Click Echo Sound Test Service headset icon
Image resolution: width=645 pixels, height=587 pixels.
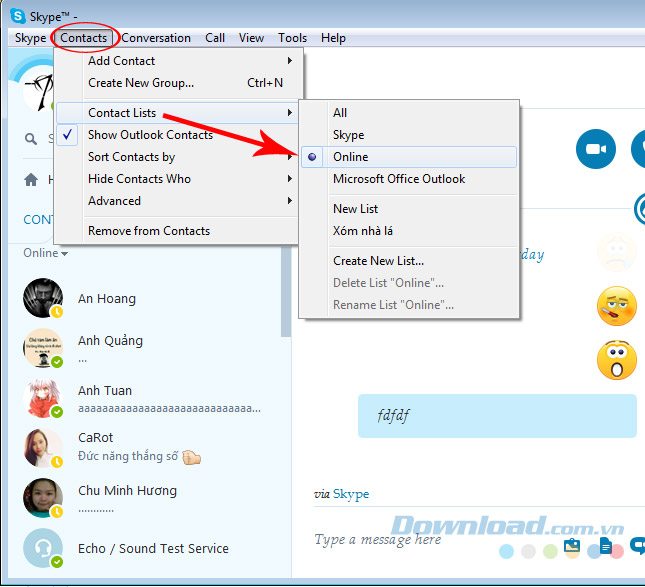click(x=43, y=548)
